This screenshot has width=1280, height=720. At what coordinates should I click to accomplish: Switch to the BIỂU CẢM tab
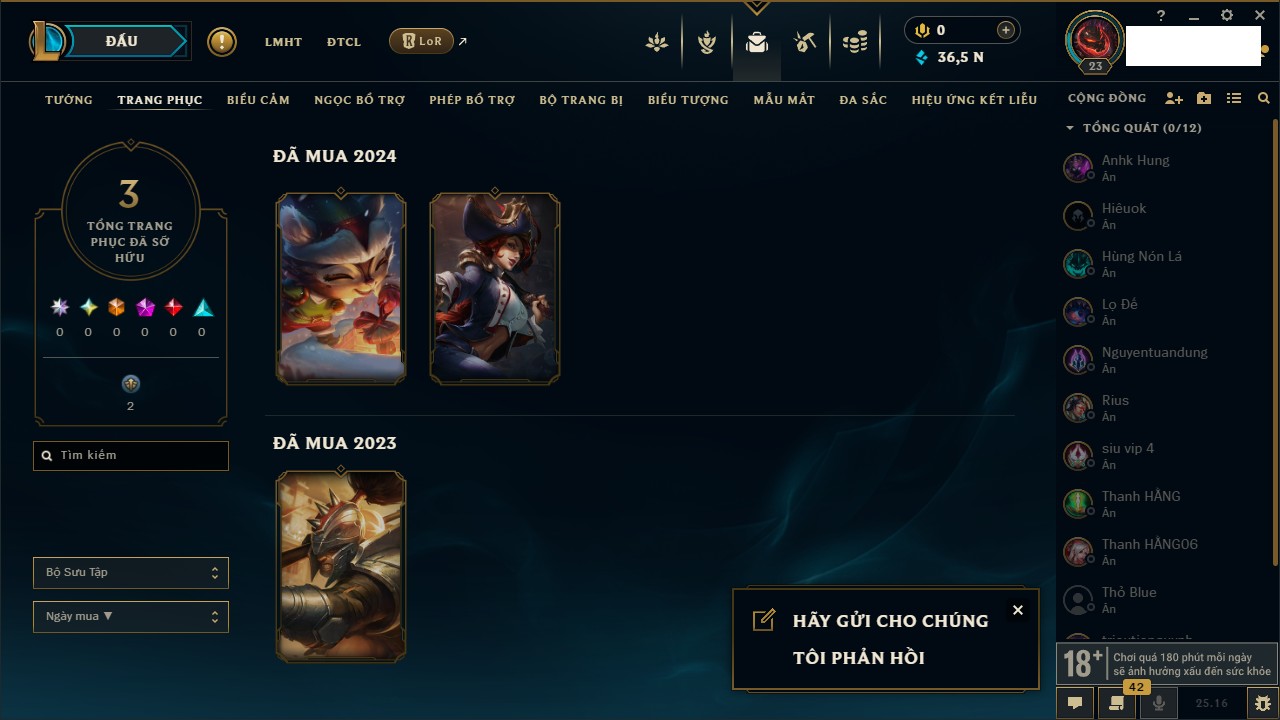(258, 100)
